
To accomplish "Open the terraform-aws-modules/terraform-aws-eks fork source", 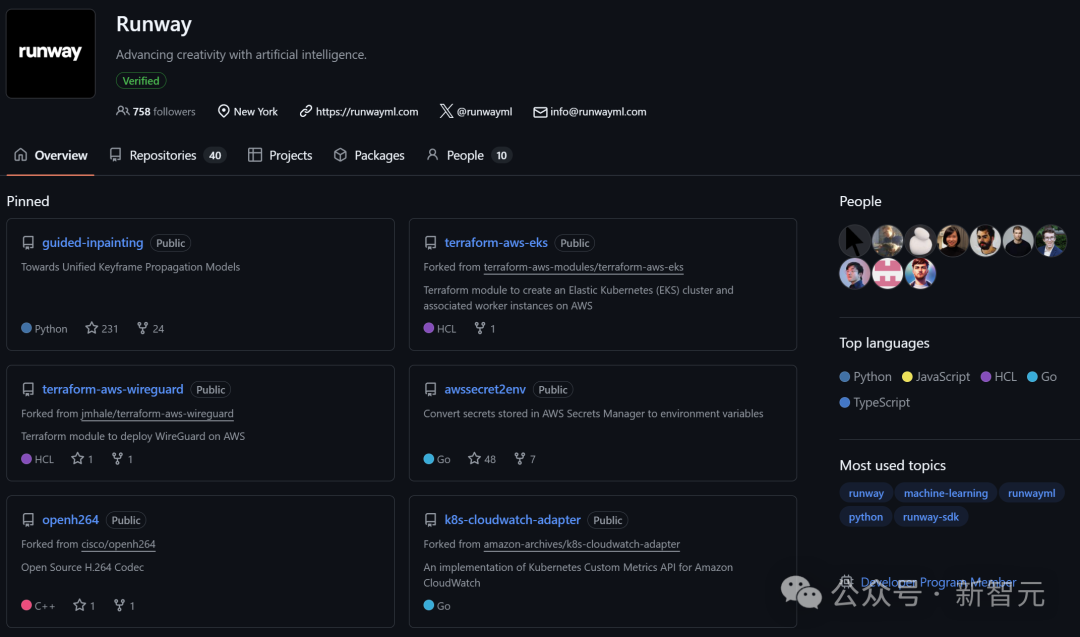I will point(583,267).
